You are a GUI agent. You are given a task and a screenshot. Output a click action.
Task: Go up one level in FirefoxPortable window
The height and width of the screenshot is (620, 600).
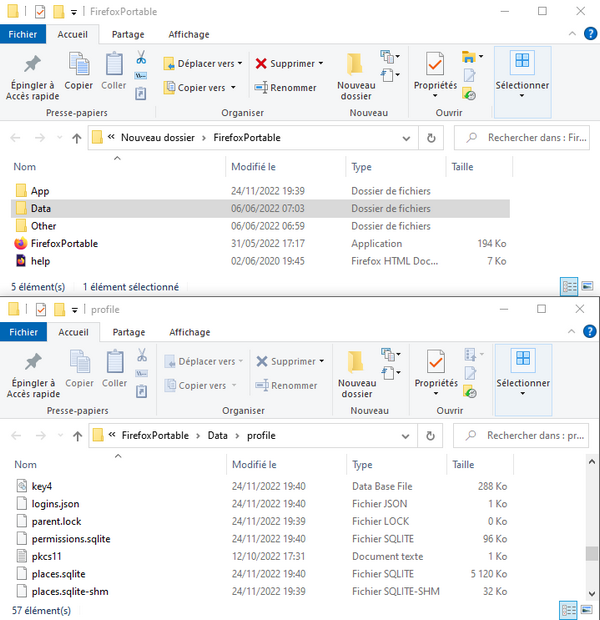(77, 138)
